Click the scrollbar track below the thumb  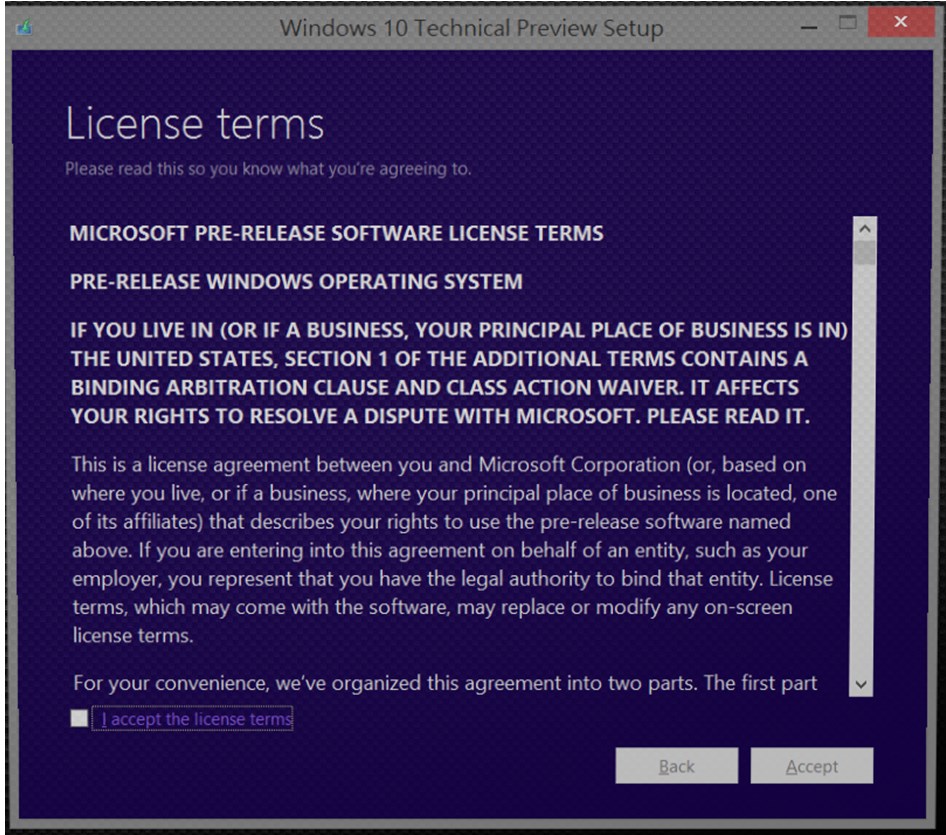[x=863, y=468]
